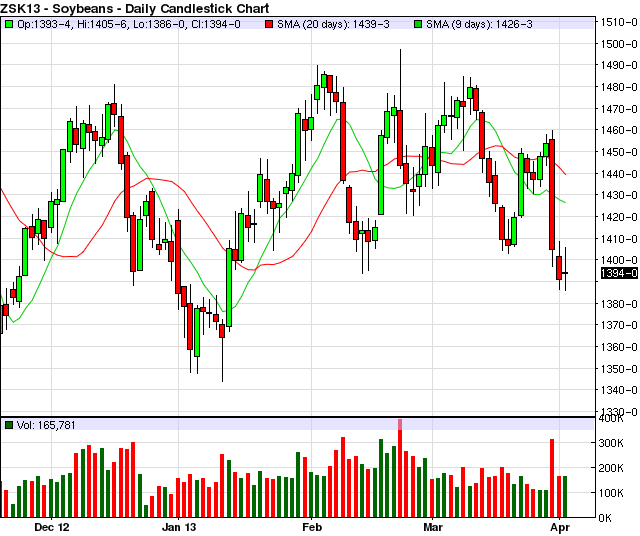Click the tallest volume bar, shaded pink near 400K
This screenshot has width=640, height=536.
(x=400, y=468)
